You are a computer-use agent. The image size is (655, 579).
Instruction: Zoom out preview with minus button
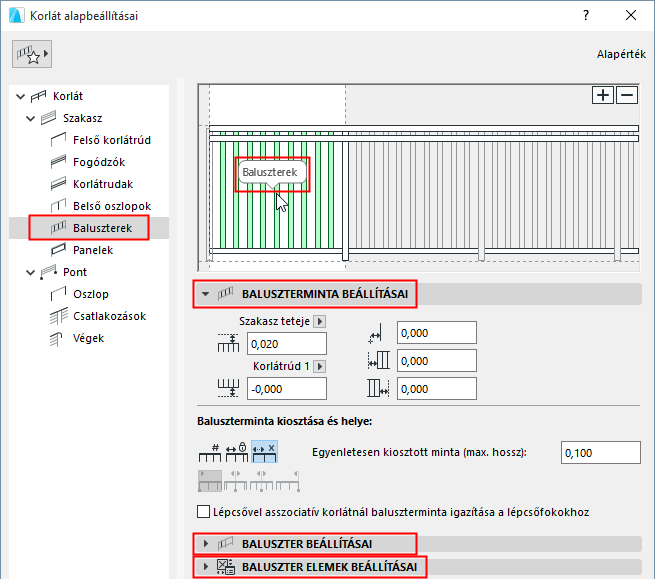coord(627,95)
